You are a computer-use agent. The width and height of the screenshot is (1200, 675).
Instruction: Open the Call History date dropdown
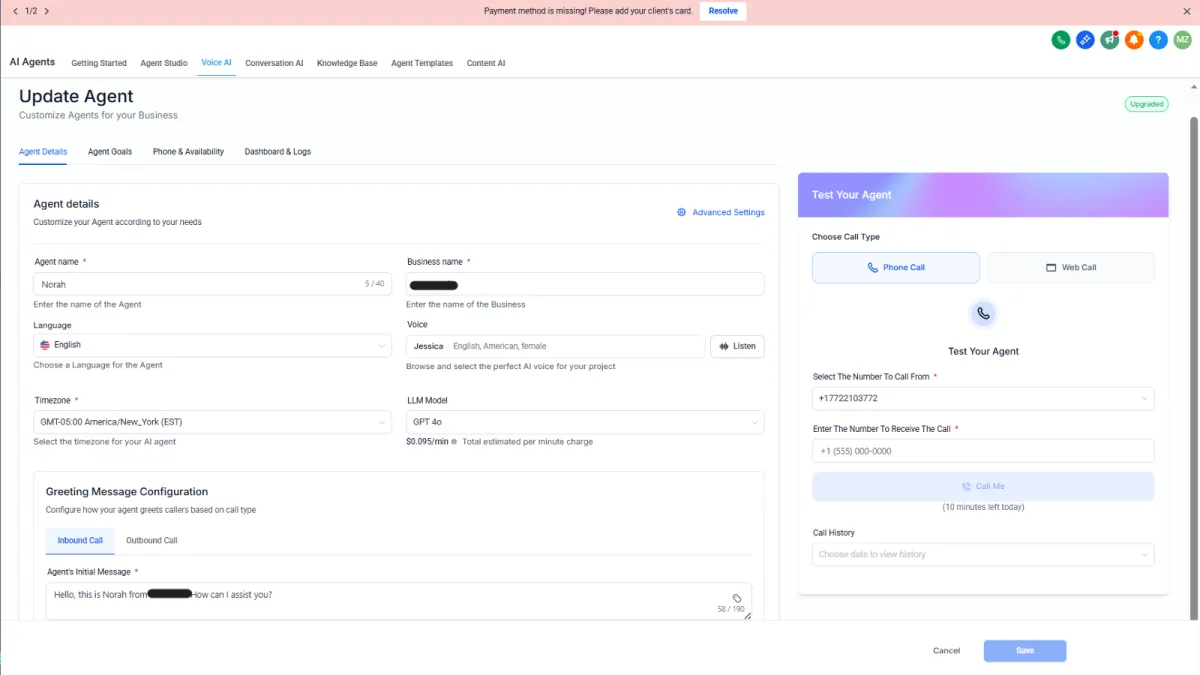click(x=983, y=554)
